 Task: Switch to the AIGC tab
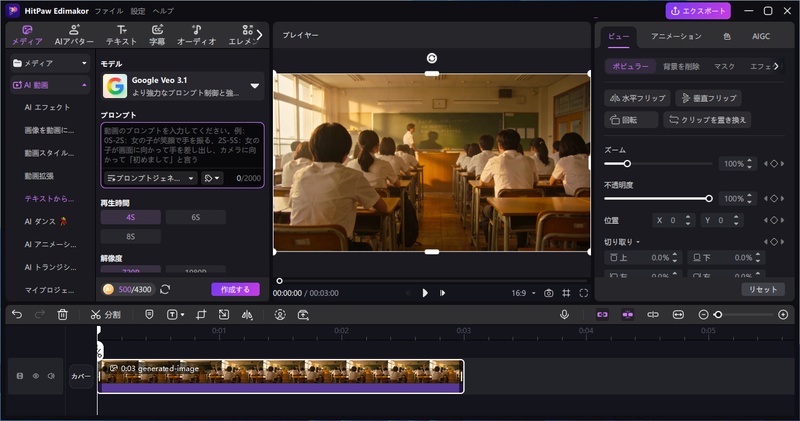click(x=761, y=36)
